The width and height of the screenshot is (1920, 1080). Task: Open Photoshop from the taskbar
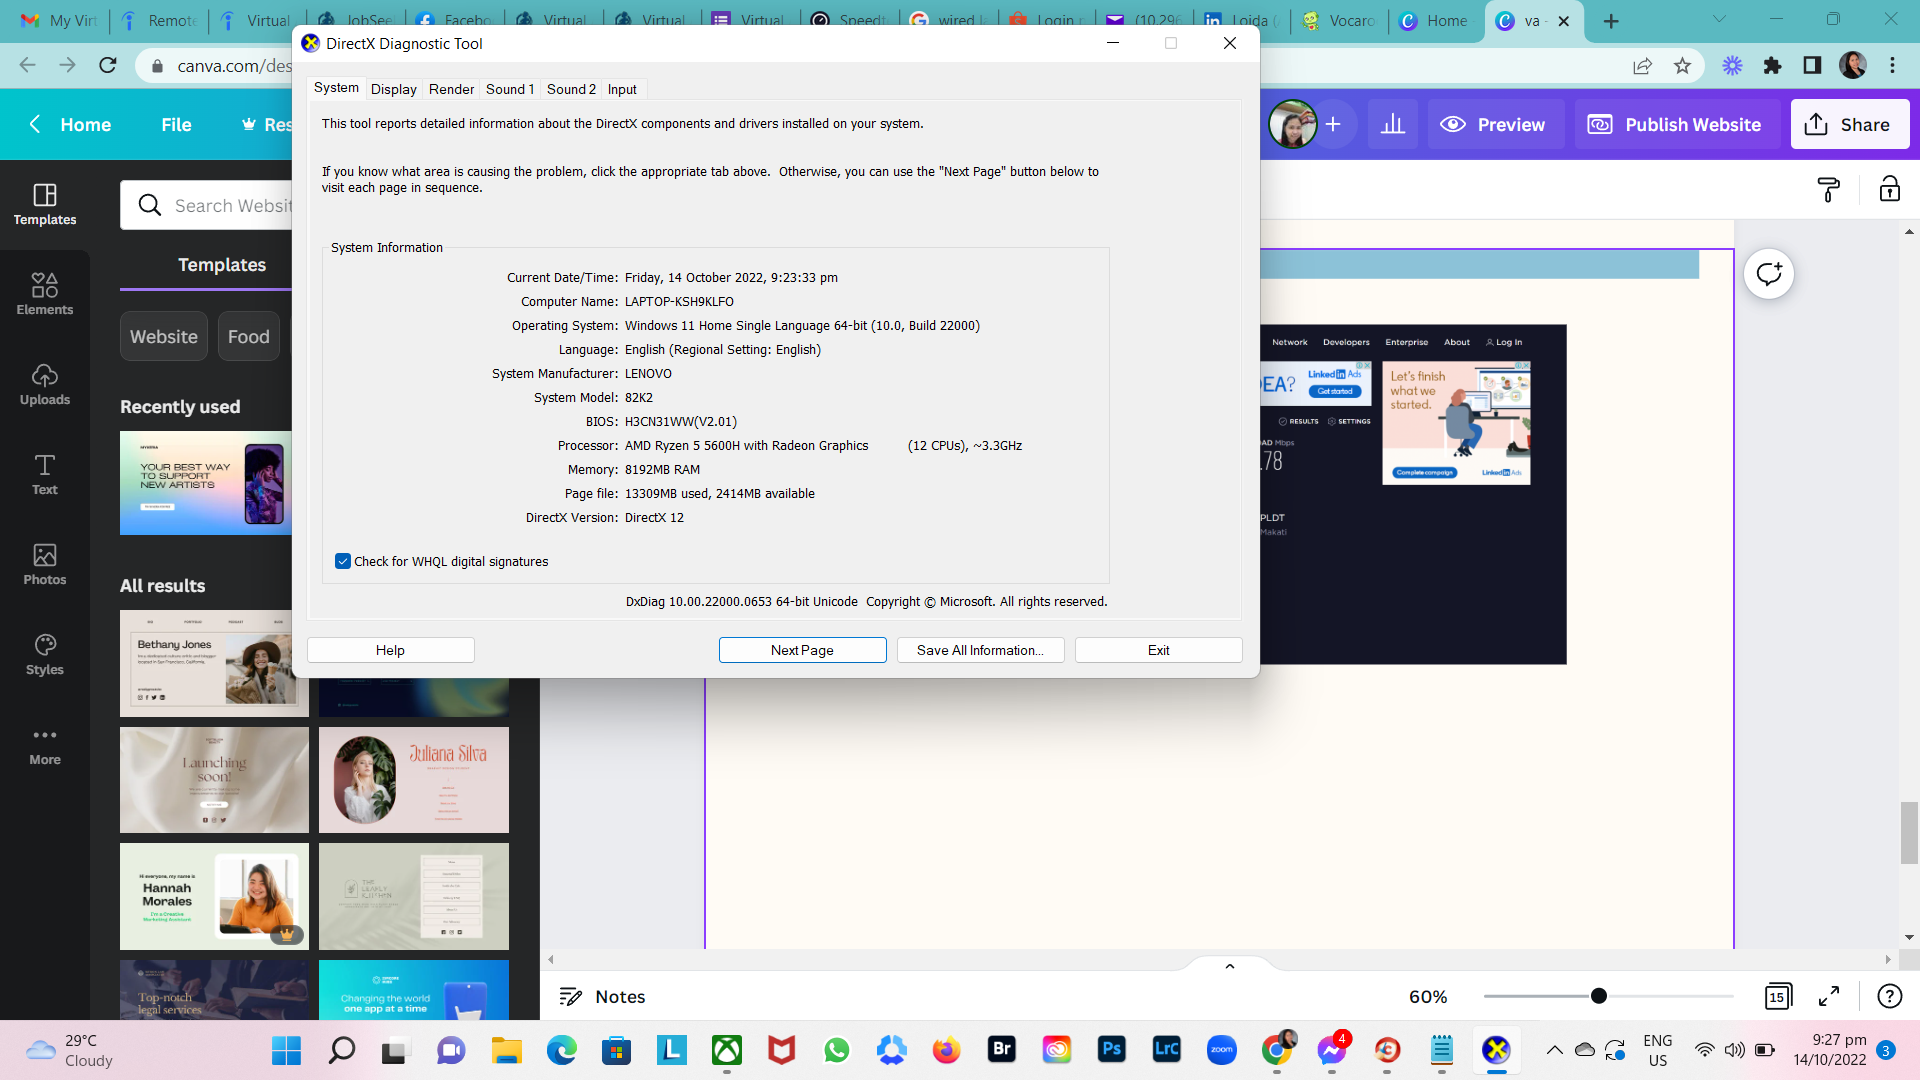click(x=1111, y=1050)
